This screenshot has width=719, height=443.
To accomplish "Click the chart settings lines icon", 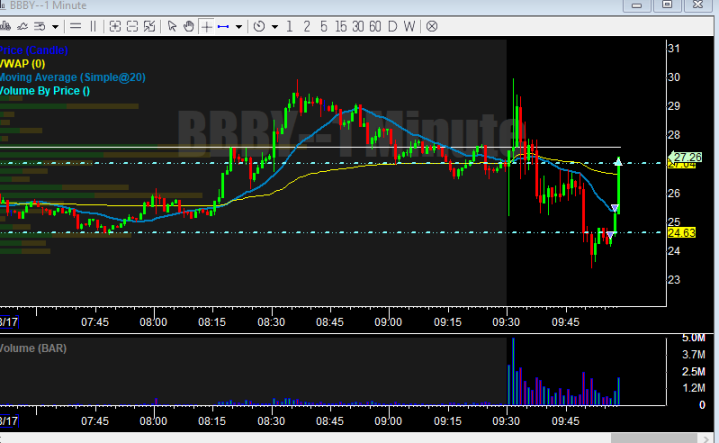I will (x=40, y=27).
